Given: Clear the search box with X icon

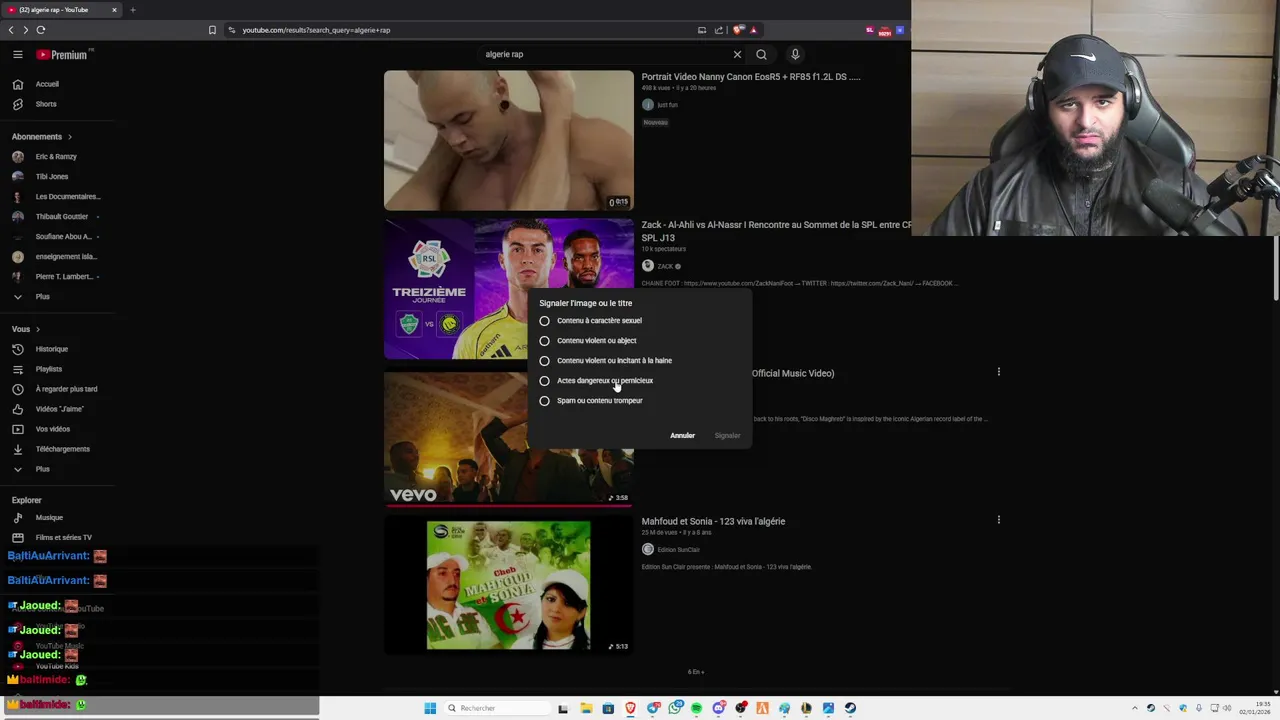Looking at the screenshot, I should 737,54.
